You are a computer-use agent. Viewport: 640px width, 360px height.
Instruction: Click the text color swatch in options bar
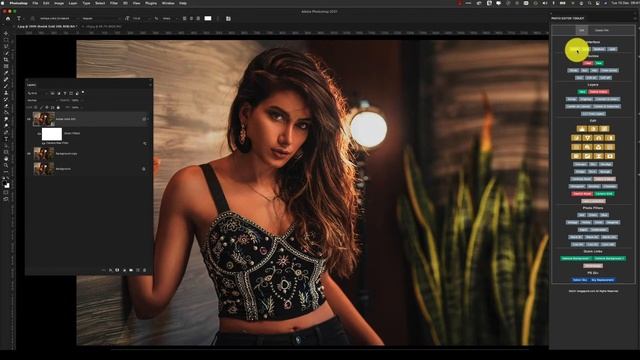tap(208, 18)
